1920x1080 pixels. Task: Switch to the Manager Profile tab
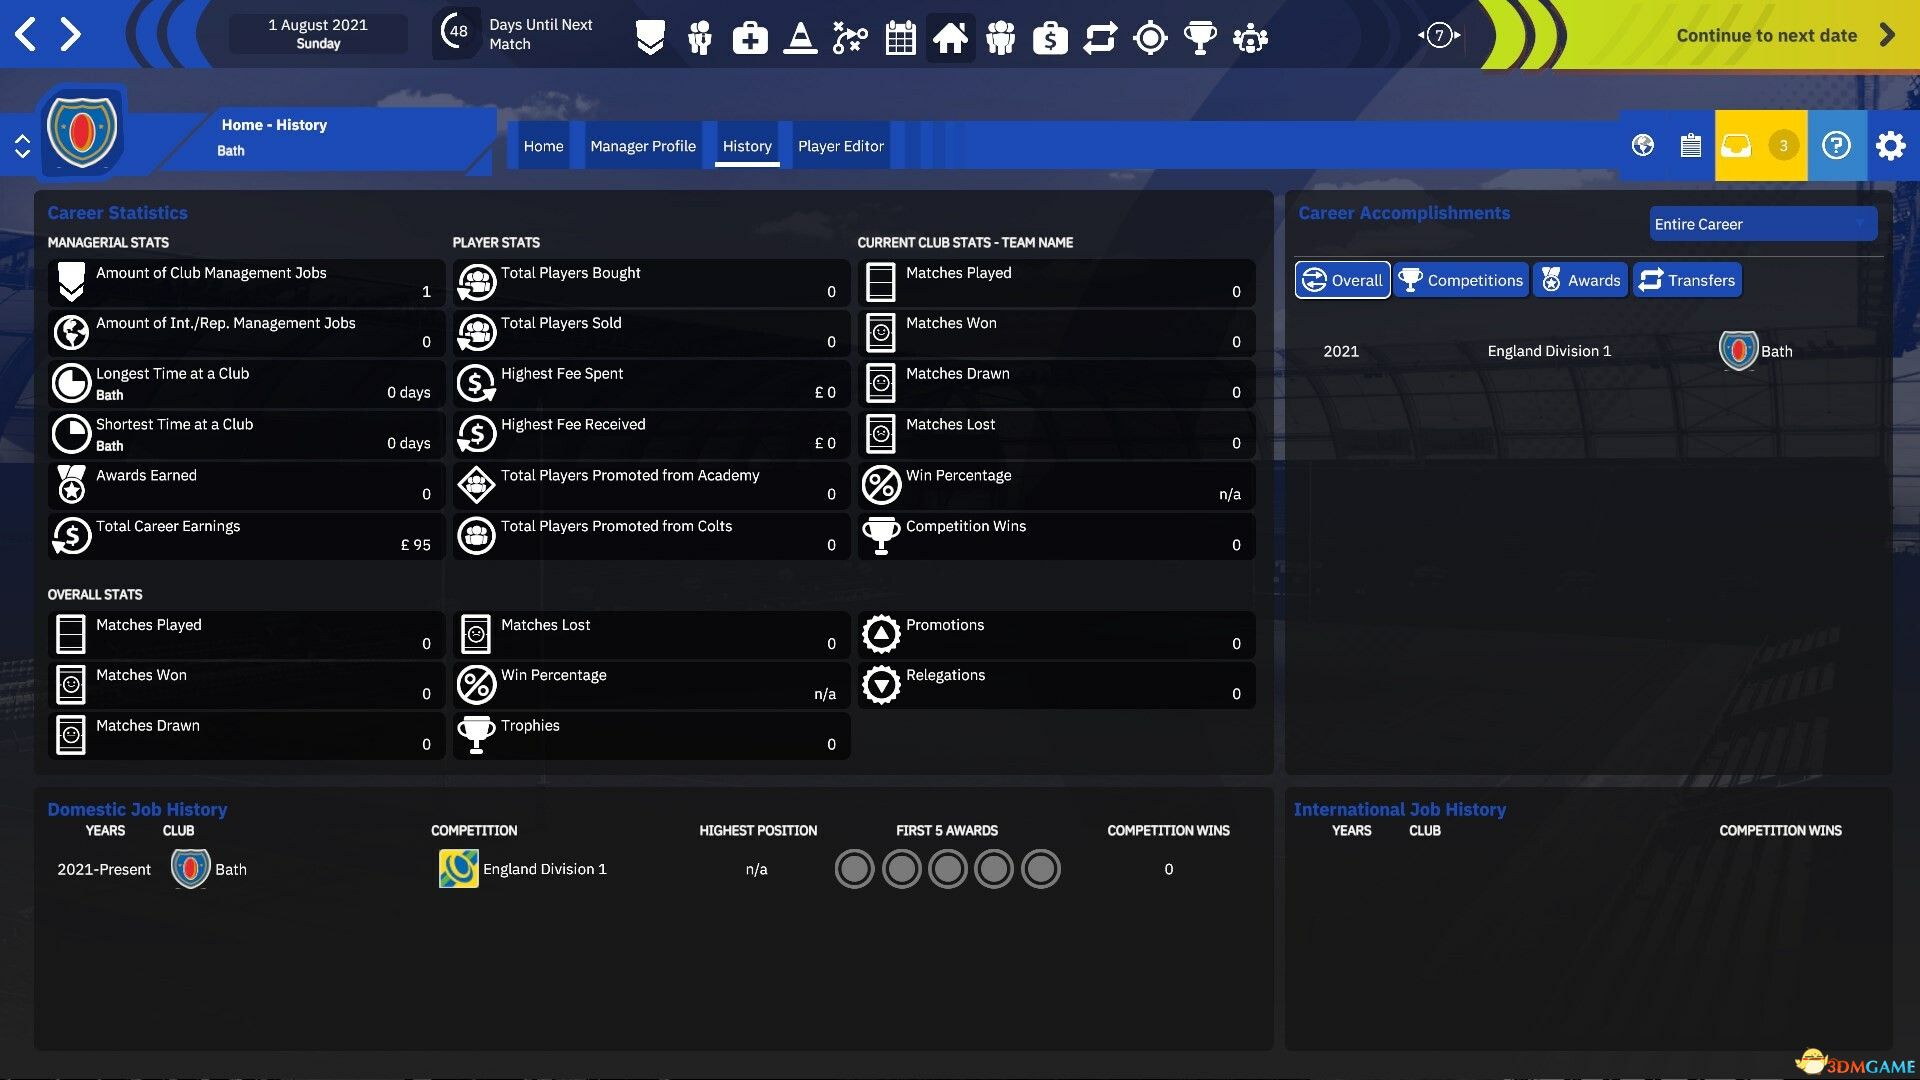(642, 146)
